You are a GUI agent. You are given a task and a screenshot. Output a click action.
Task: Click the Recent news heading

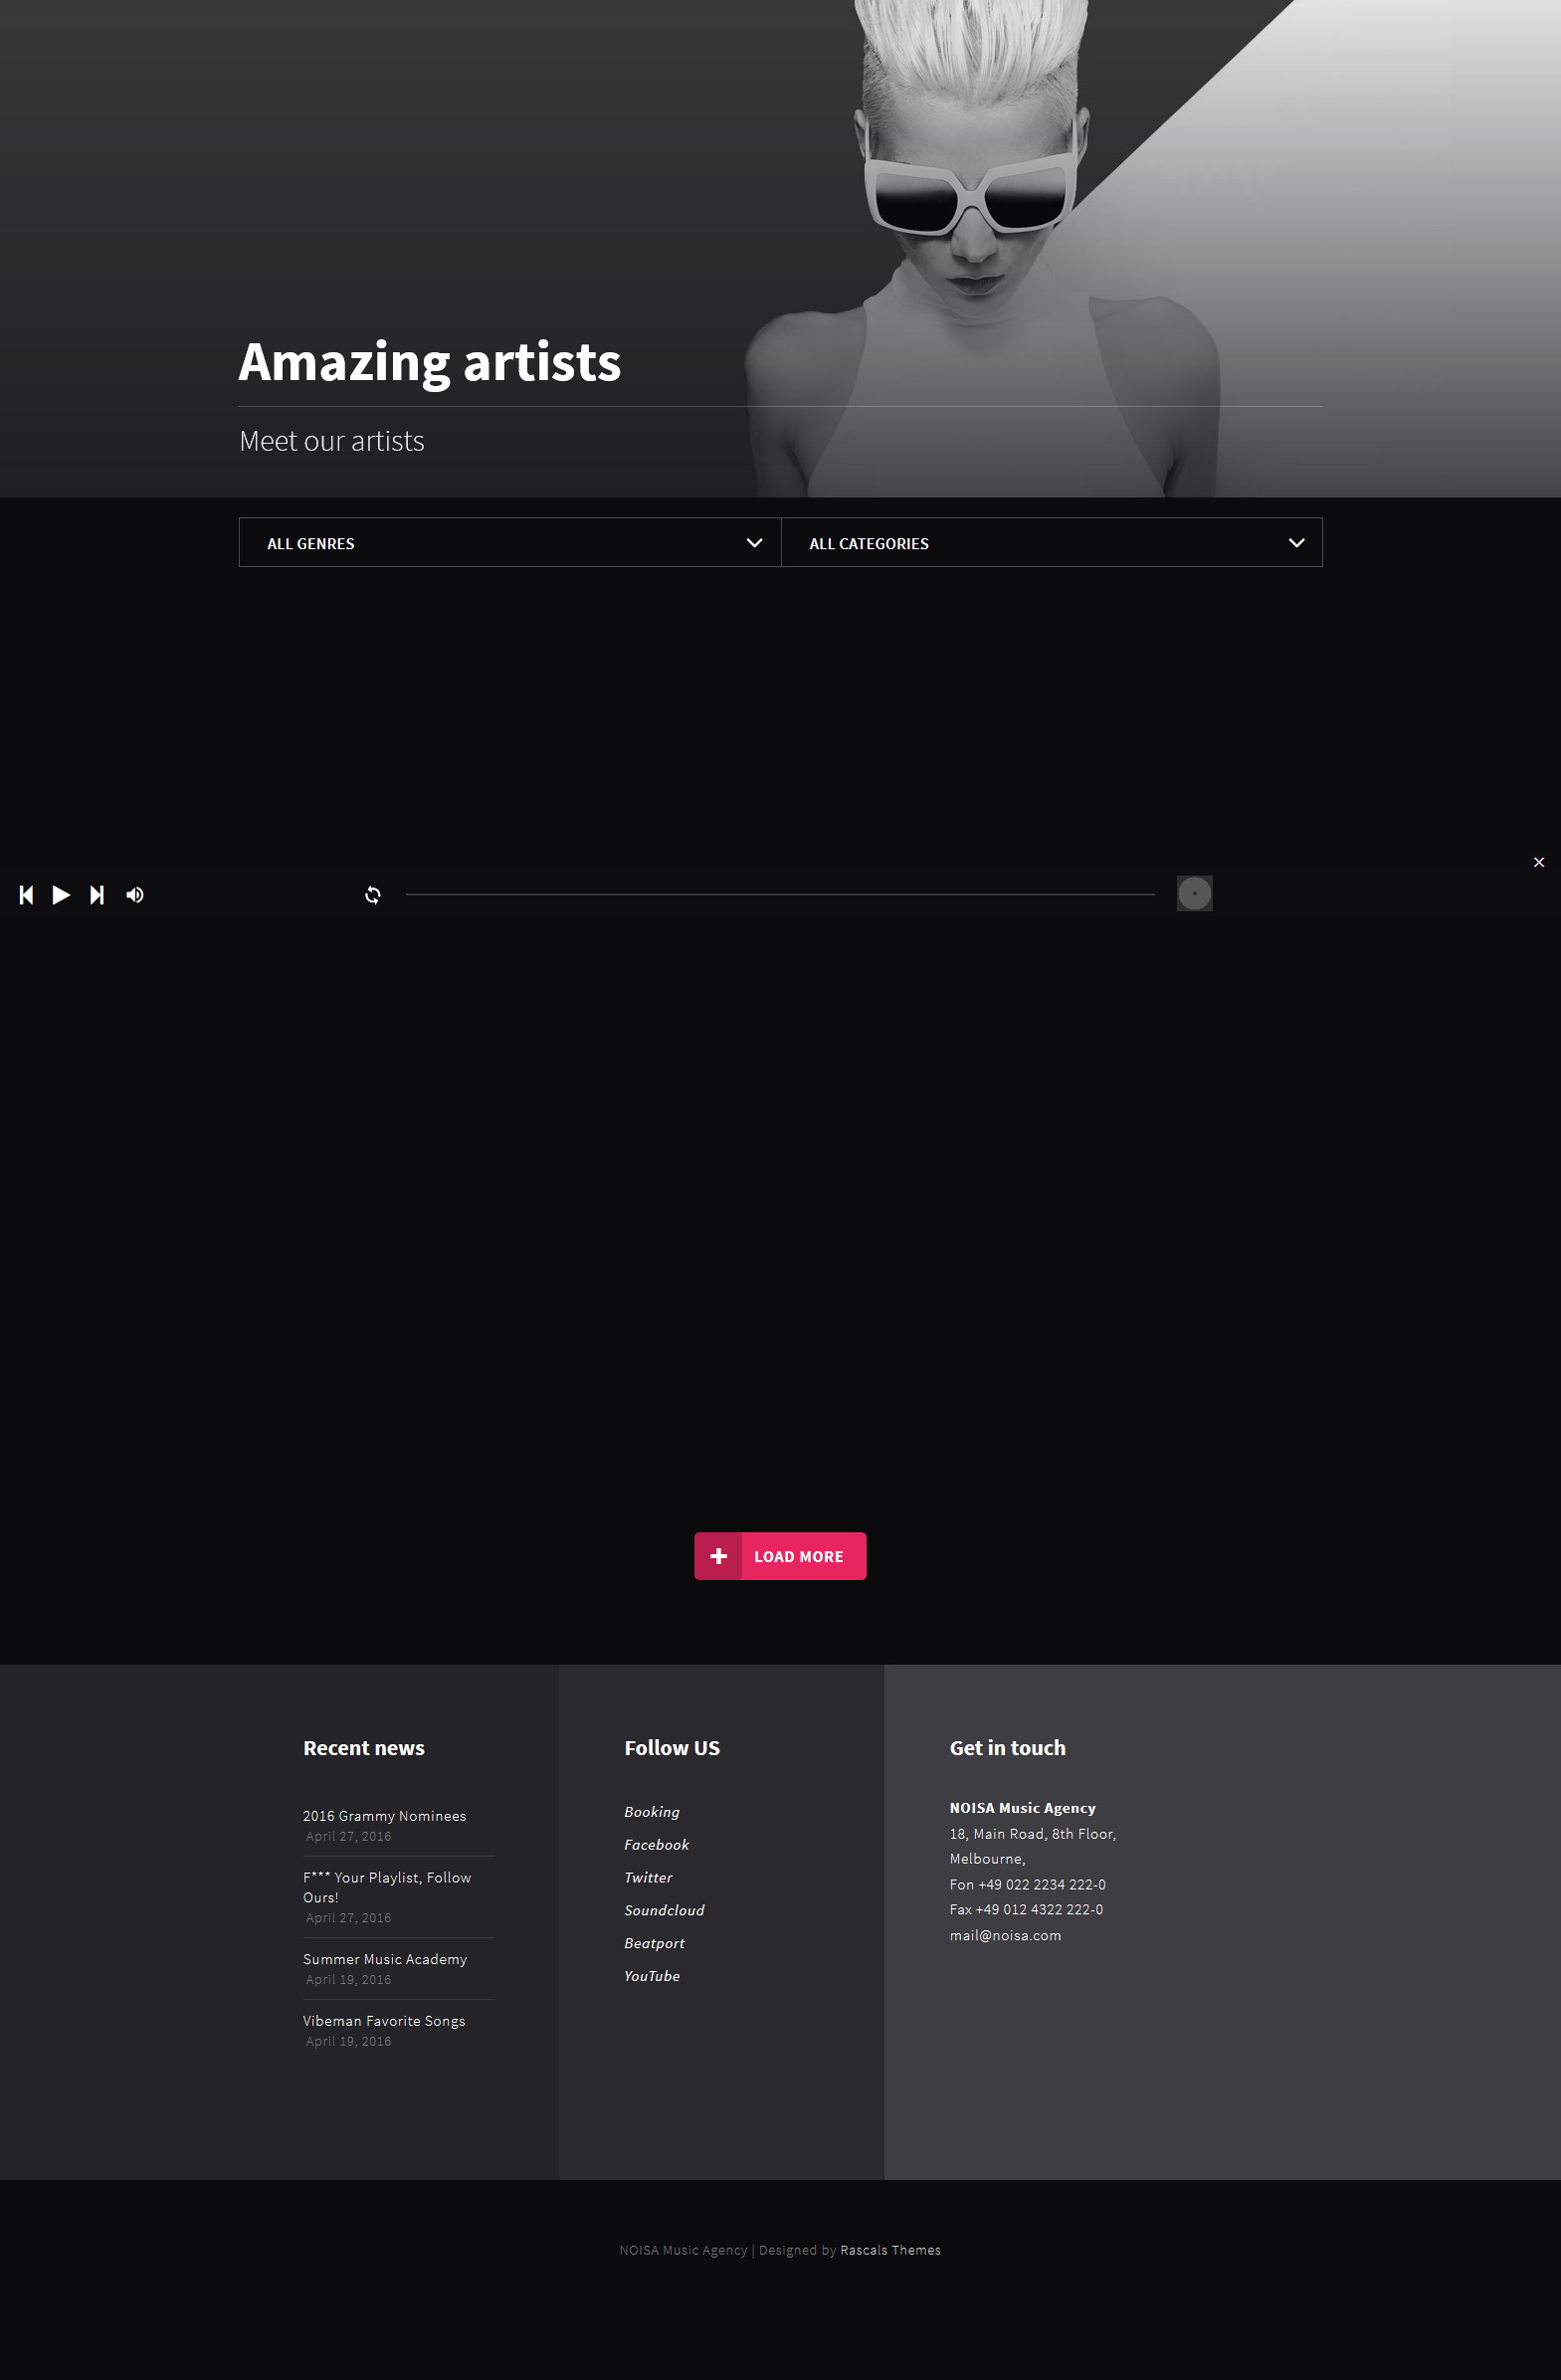pos(364,1748)
